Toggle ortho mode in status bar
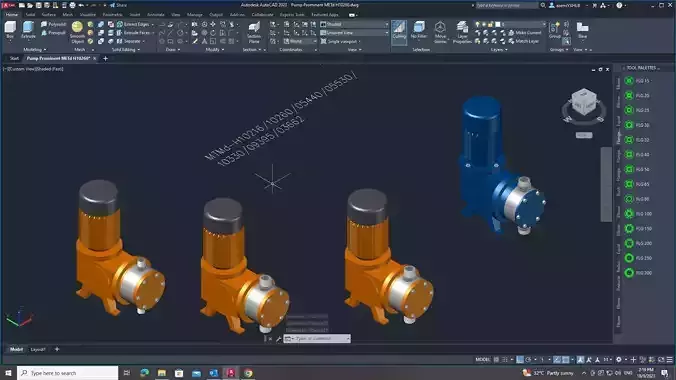 (x=520, y=359)
